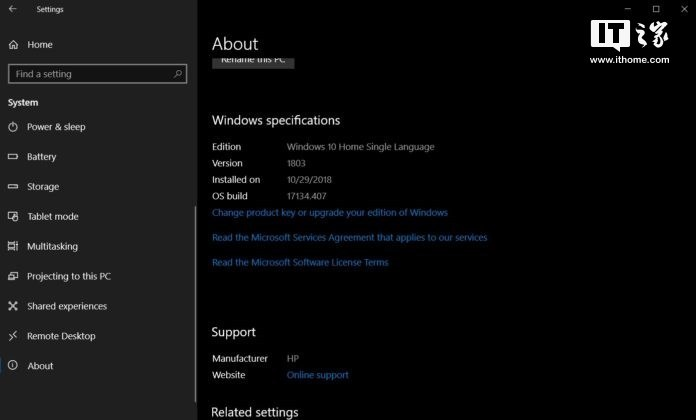Screen dimensions: 696x420
Task: Click the Tablet mode icon
Action: pos(13,216)
